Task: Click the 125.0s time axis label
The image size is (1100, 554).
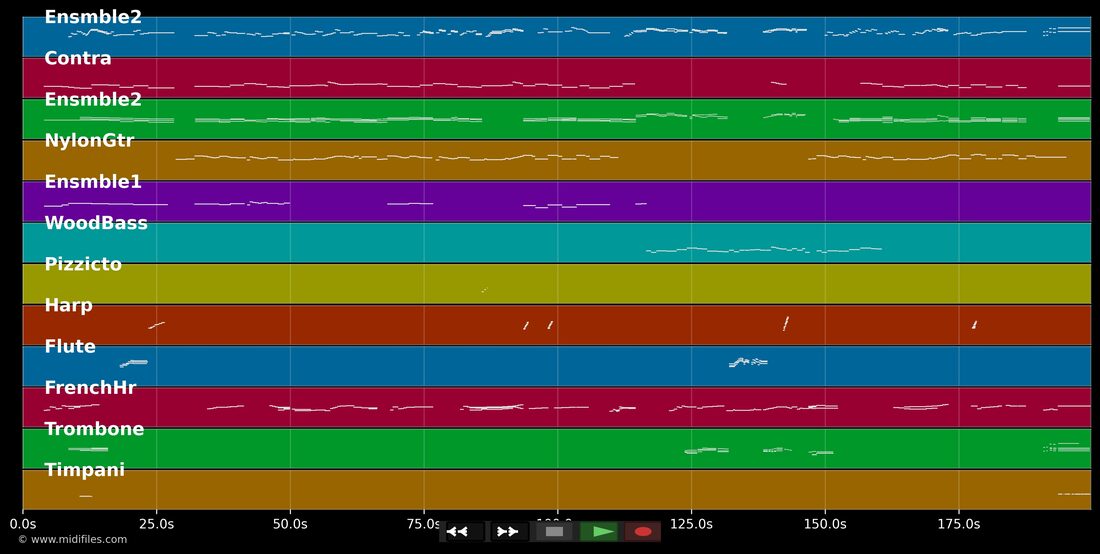Action: click(691, 525)
